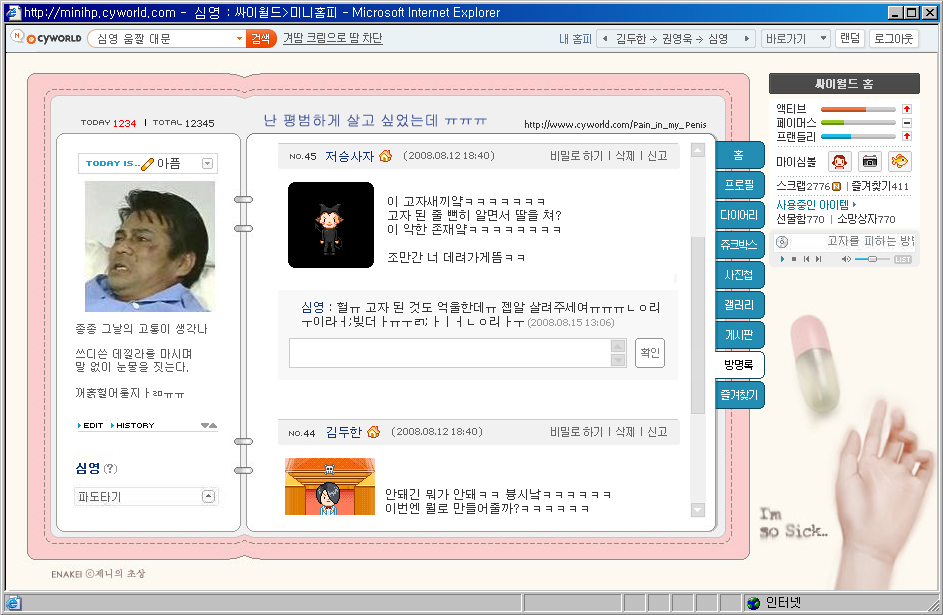The height and width of the screenshot is (615, 943).
Task: Adjust the music player volume slider
Action: pyautogui.click(x=872, y=259)
